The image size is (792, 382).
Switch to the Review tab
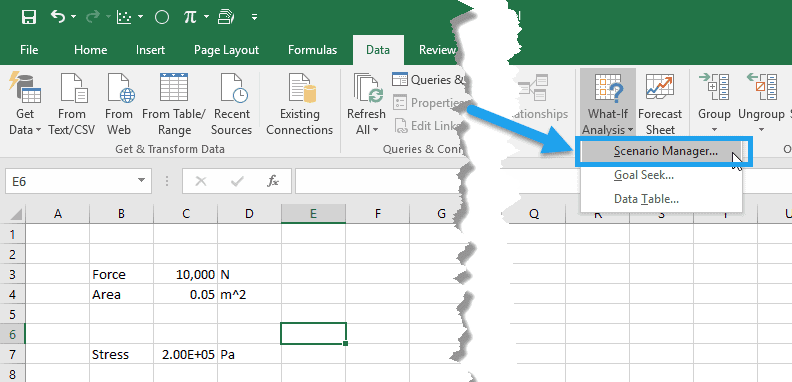pos(436,50)
